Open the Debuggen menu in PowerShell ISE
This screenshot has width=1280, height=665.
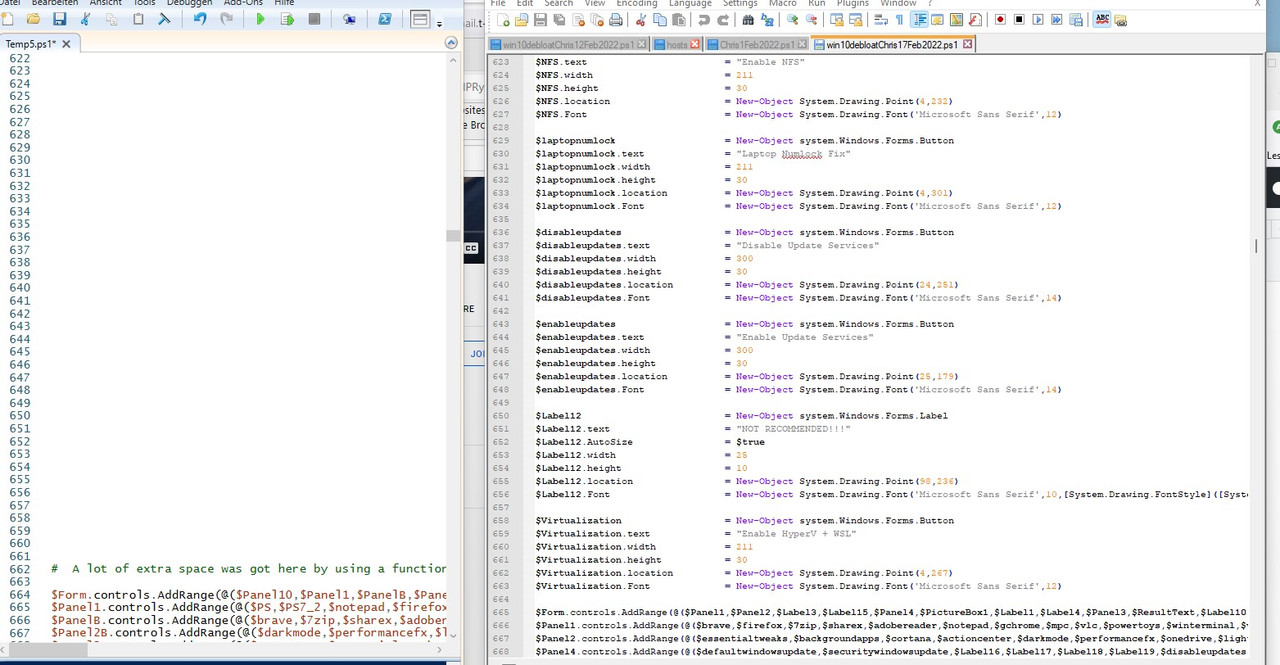[189, 3]
